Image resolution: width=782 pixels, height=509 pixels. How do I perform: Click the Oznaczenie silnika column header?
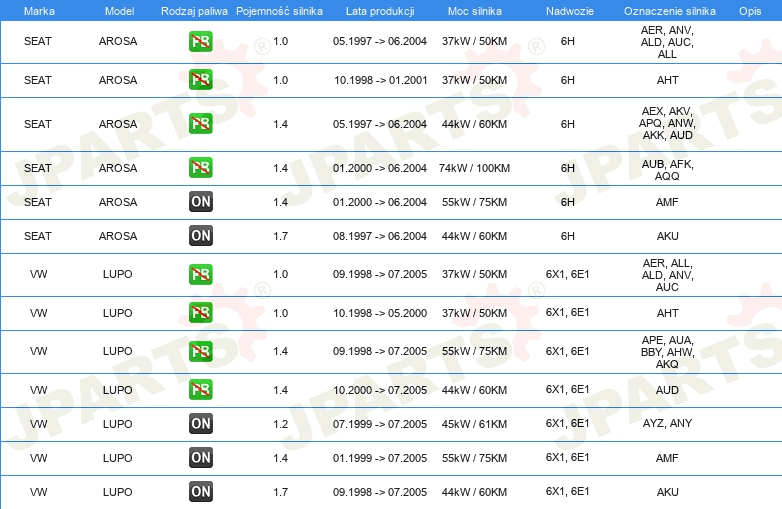[670, 11]
